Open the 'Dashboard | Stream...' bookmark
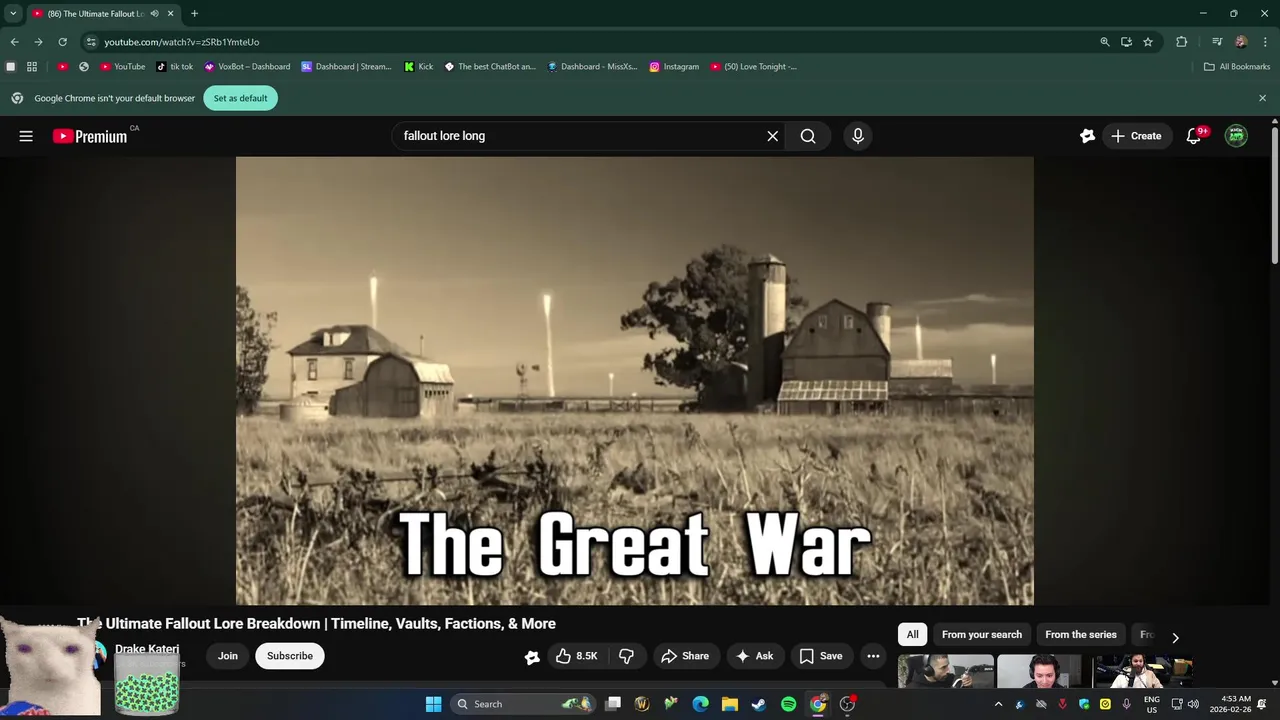This screenshot has height=720, width=1280. (346, 67)
